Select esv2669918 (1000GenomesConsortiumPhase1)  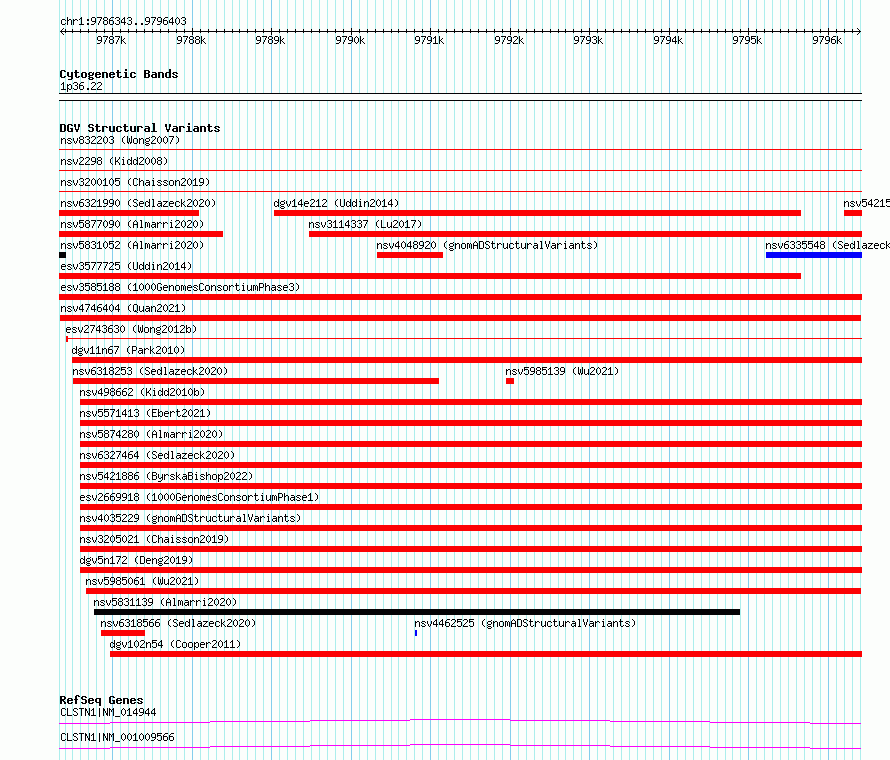coord(199,497)
